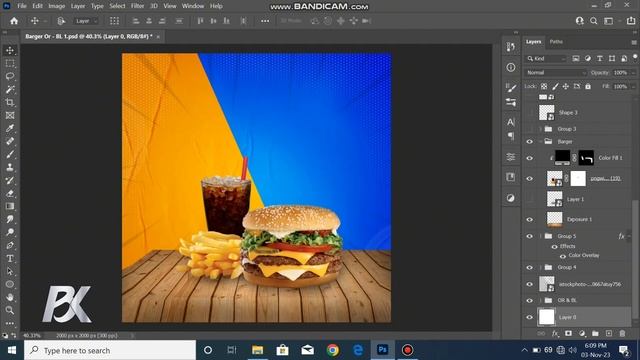Lock transparent pixels
Viewport: 640px width, 360px height.
click(x=544, y=87)
